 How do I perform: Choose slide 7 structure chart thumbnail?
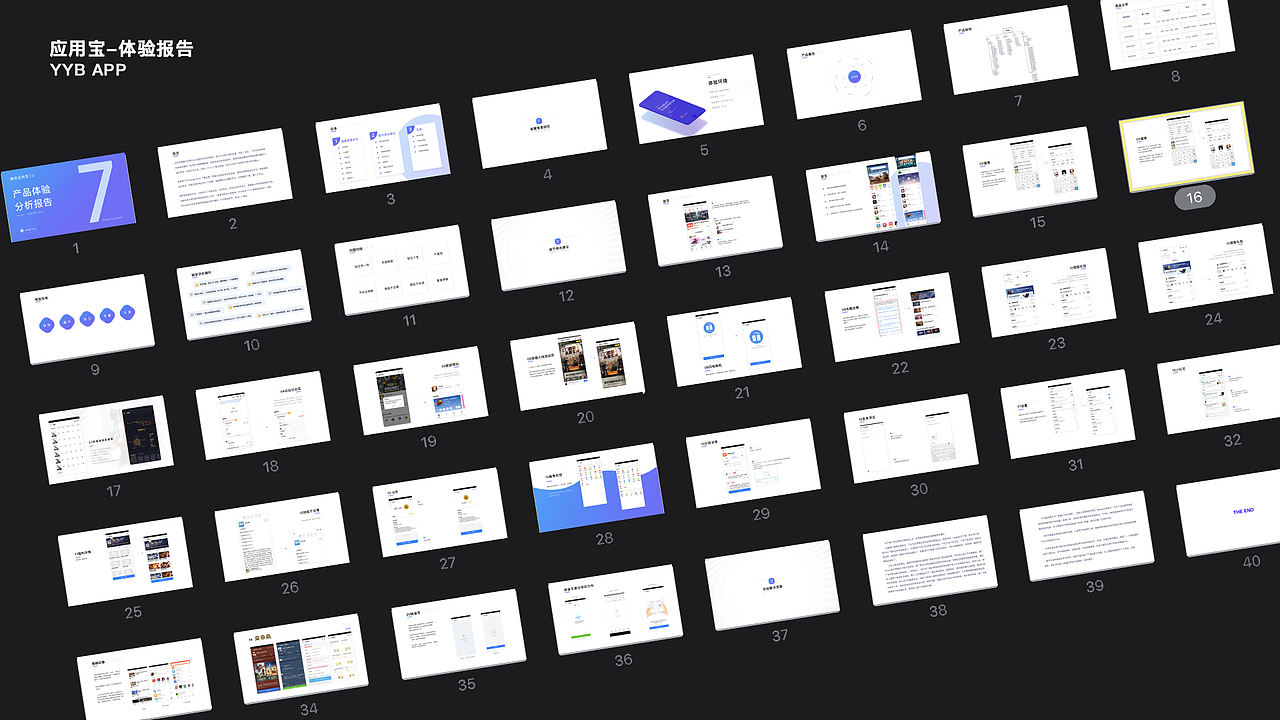1011,50
